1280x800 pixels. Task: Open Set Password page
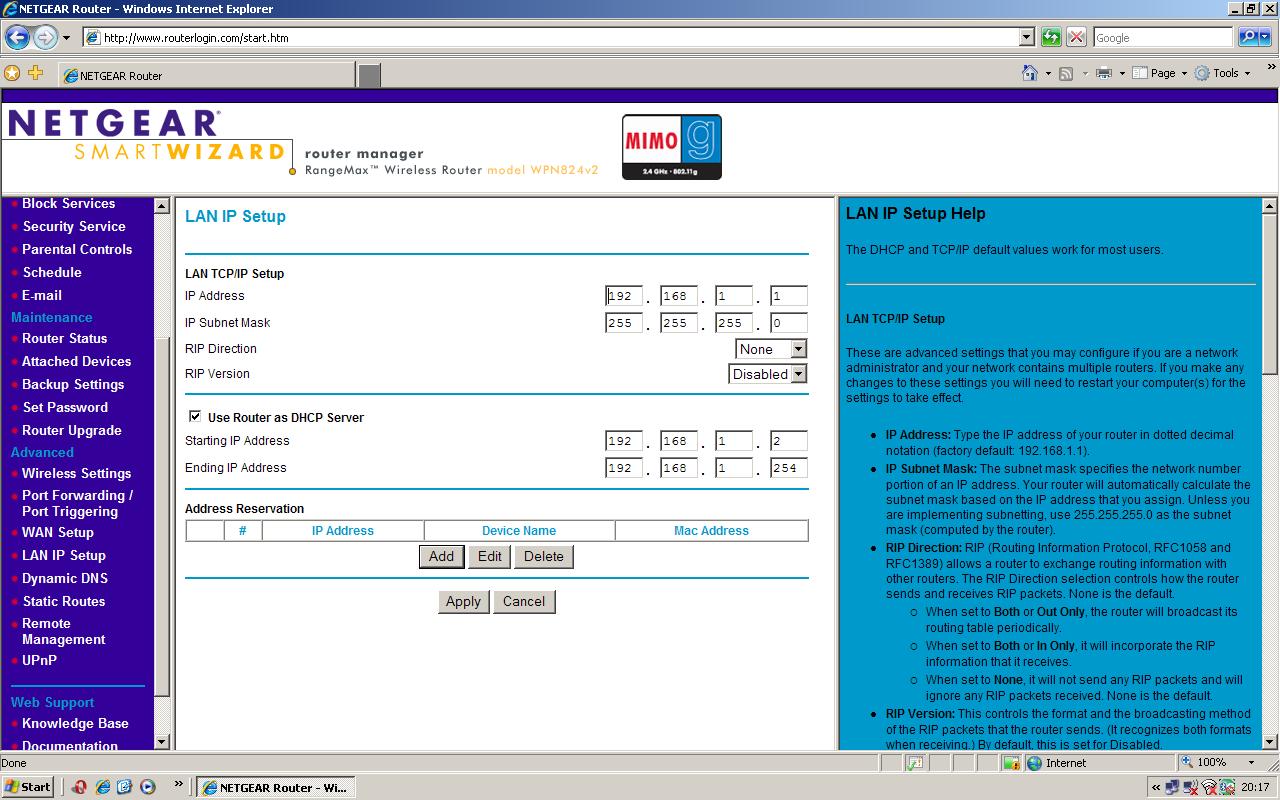click(x=65, y=407)
